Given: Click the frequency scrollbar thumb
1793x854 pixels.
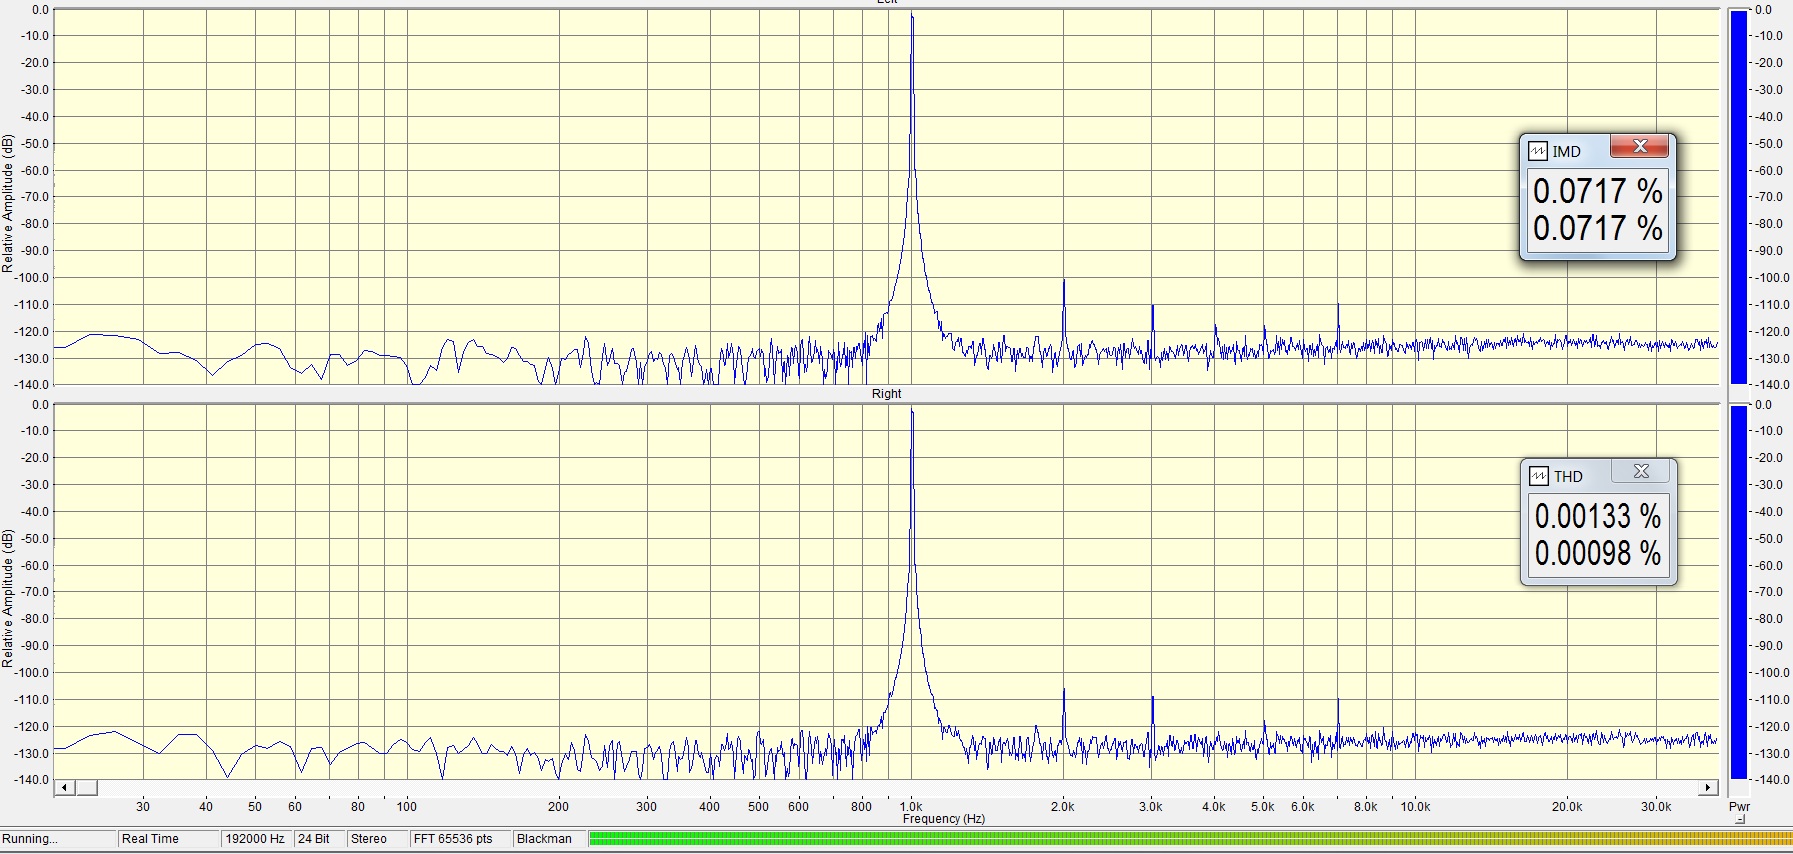Looking at the screenshot, I should [x=86, y=788].
